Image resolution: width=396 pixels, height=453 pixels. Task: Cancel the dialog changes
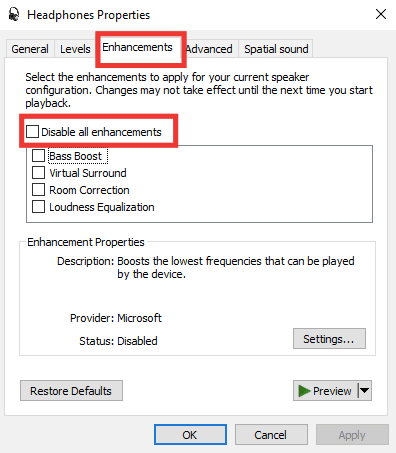point(271,435)
